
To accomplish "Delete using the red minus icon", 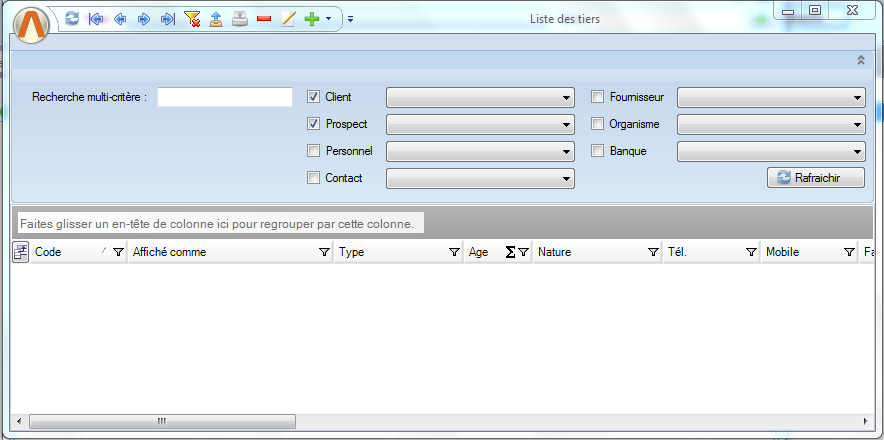I will pos(264,19).
